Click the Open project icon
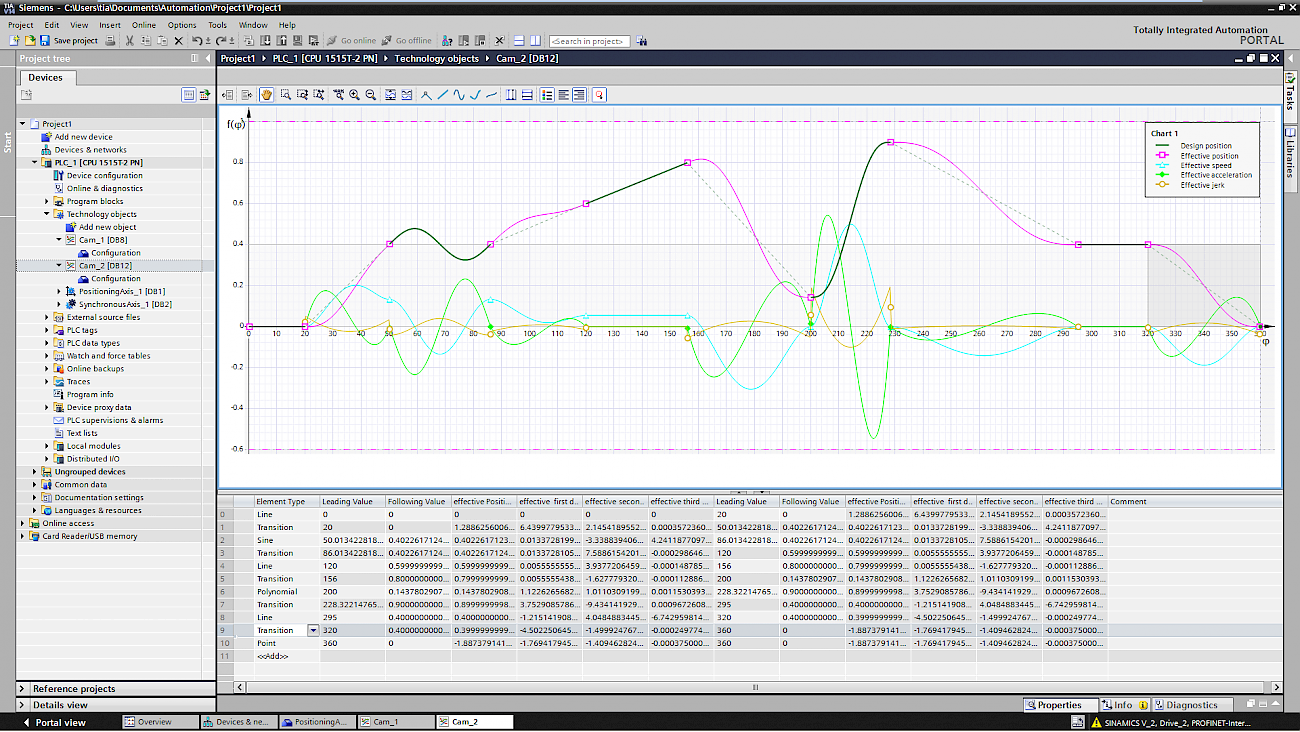The width and height of the screenshot is (1300, 732). tap(30, 41)
